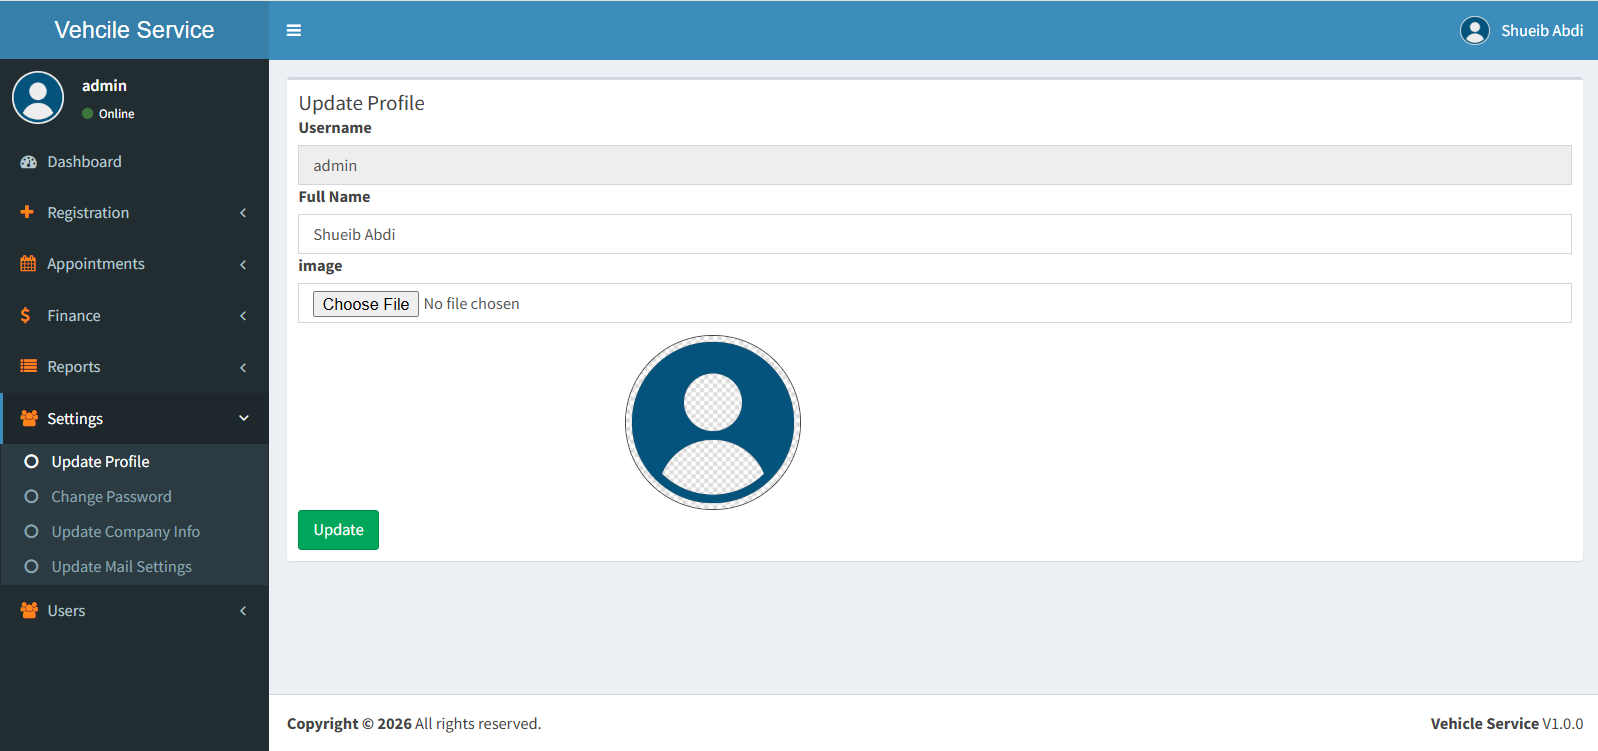
Task: Click the green Online status dot
Action: [88, 114]
